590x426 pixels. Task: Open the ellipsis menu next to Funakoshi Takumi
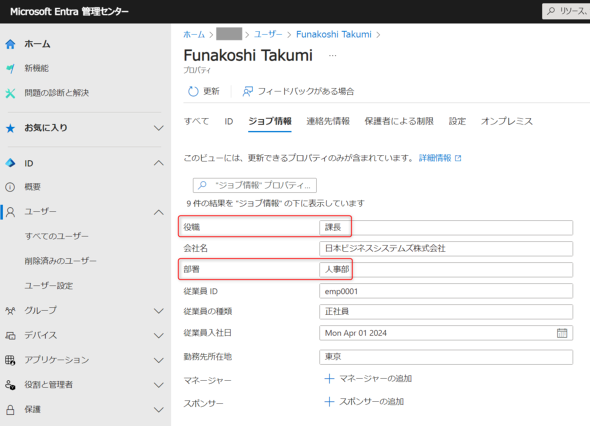click(x=333, y=56)
